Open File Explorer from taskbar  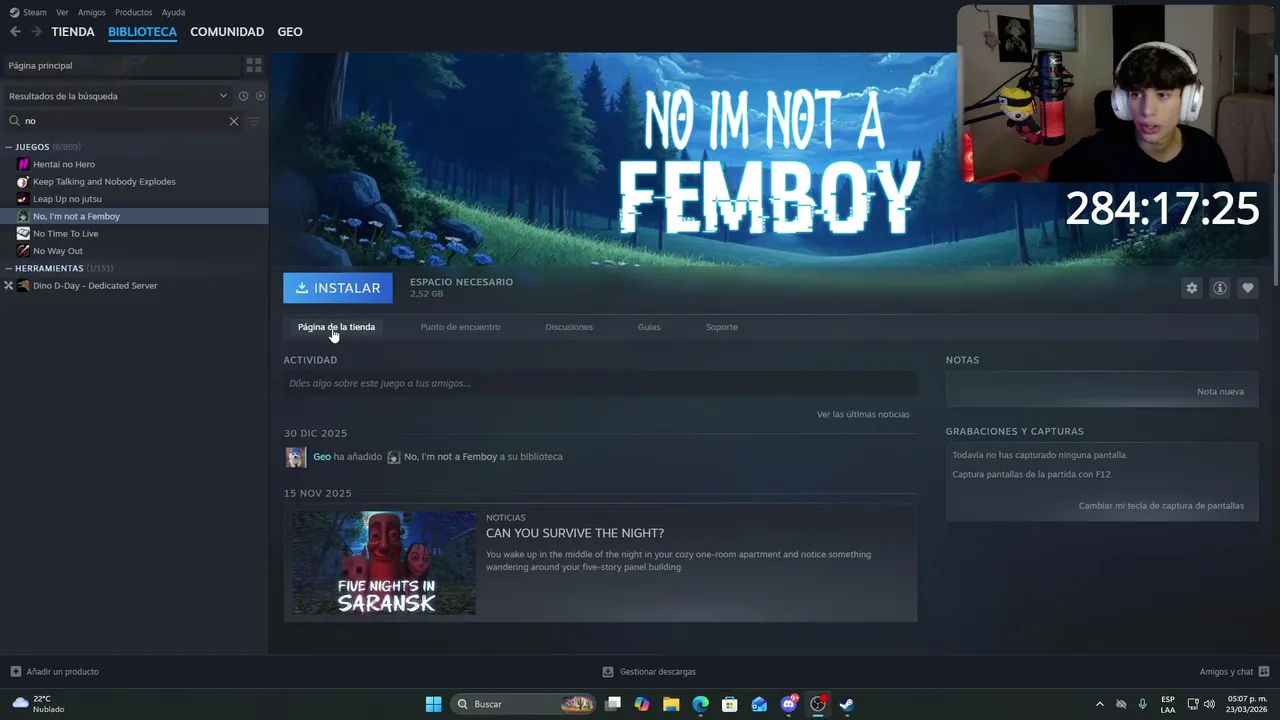[x=671, y=704]
